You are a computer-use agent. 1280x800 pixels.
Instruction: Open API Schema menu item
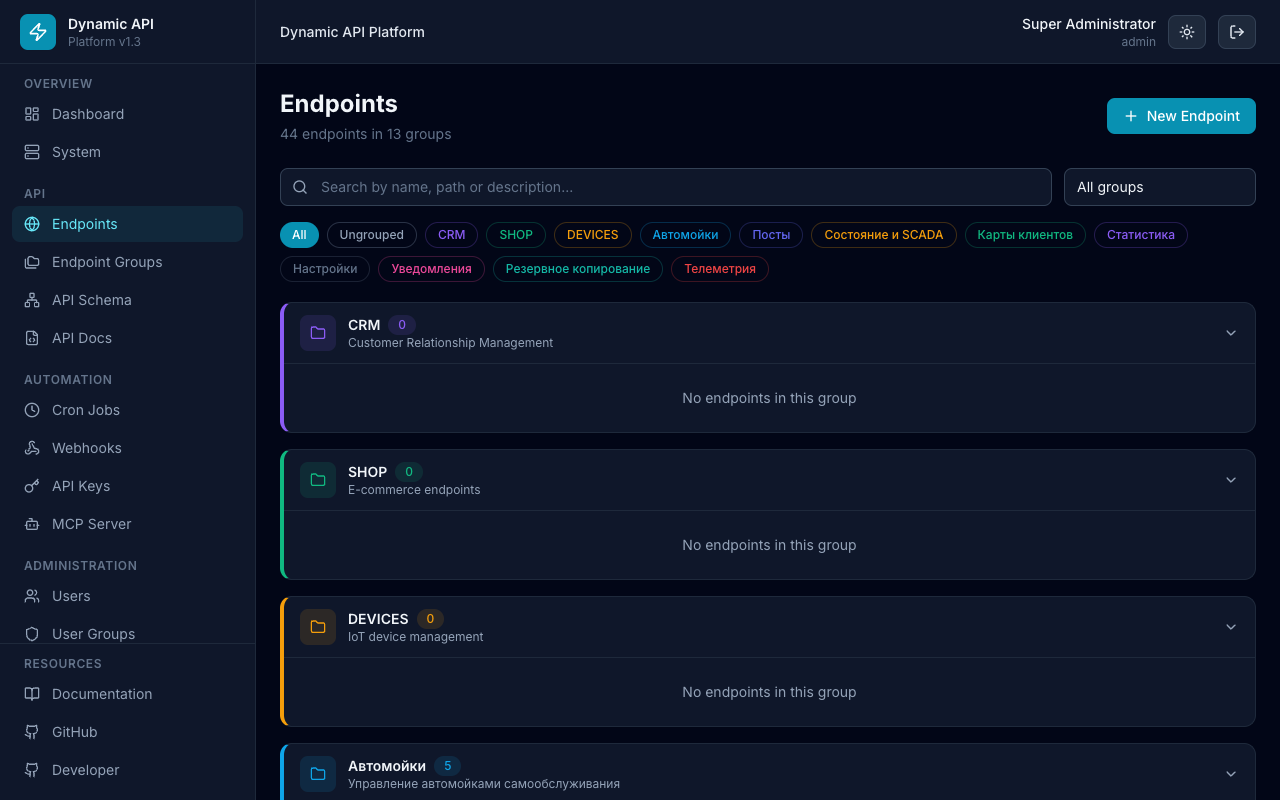[127, 300]
